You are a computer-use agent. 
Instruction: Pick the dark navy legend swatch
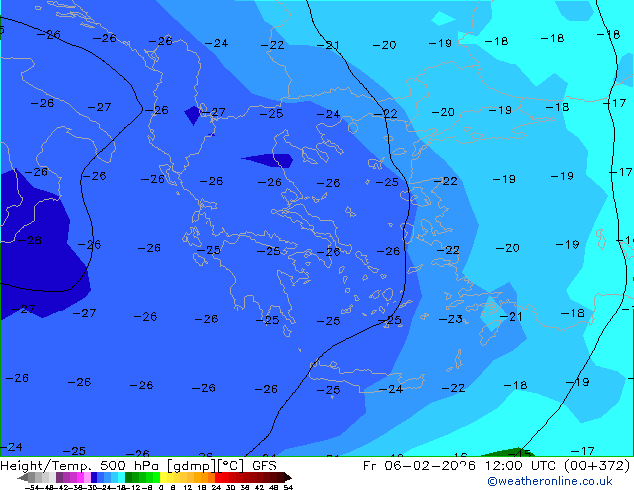pos(94,477)
